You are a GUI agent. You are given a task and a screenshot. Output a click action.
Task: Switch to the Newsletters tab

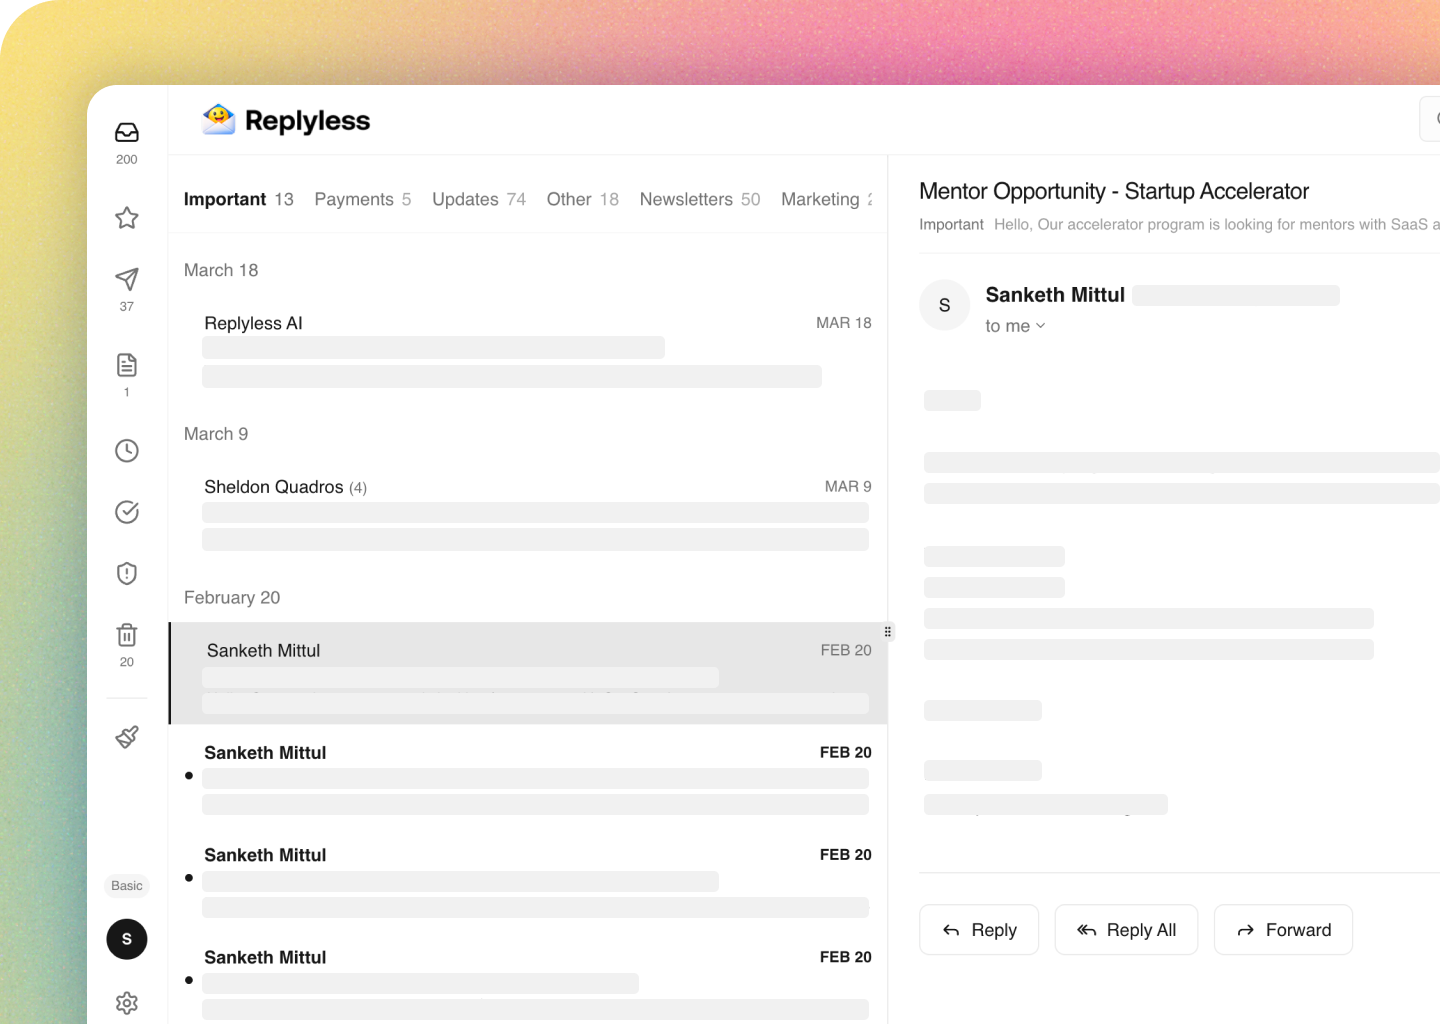(x=700, y=199)
